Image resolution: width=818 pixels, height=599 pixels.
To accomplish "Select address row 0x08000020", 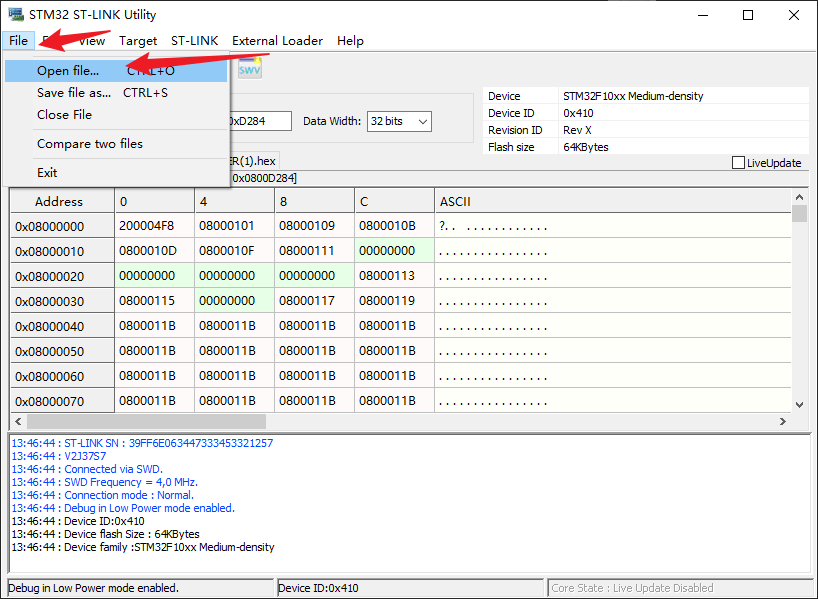I will click(62, 277).
